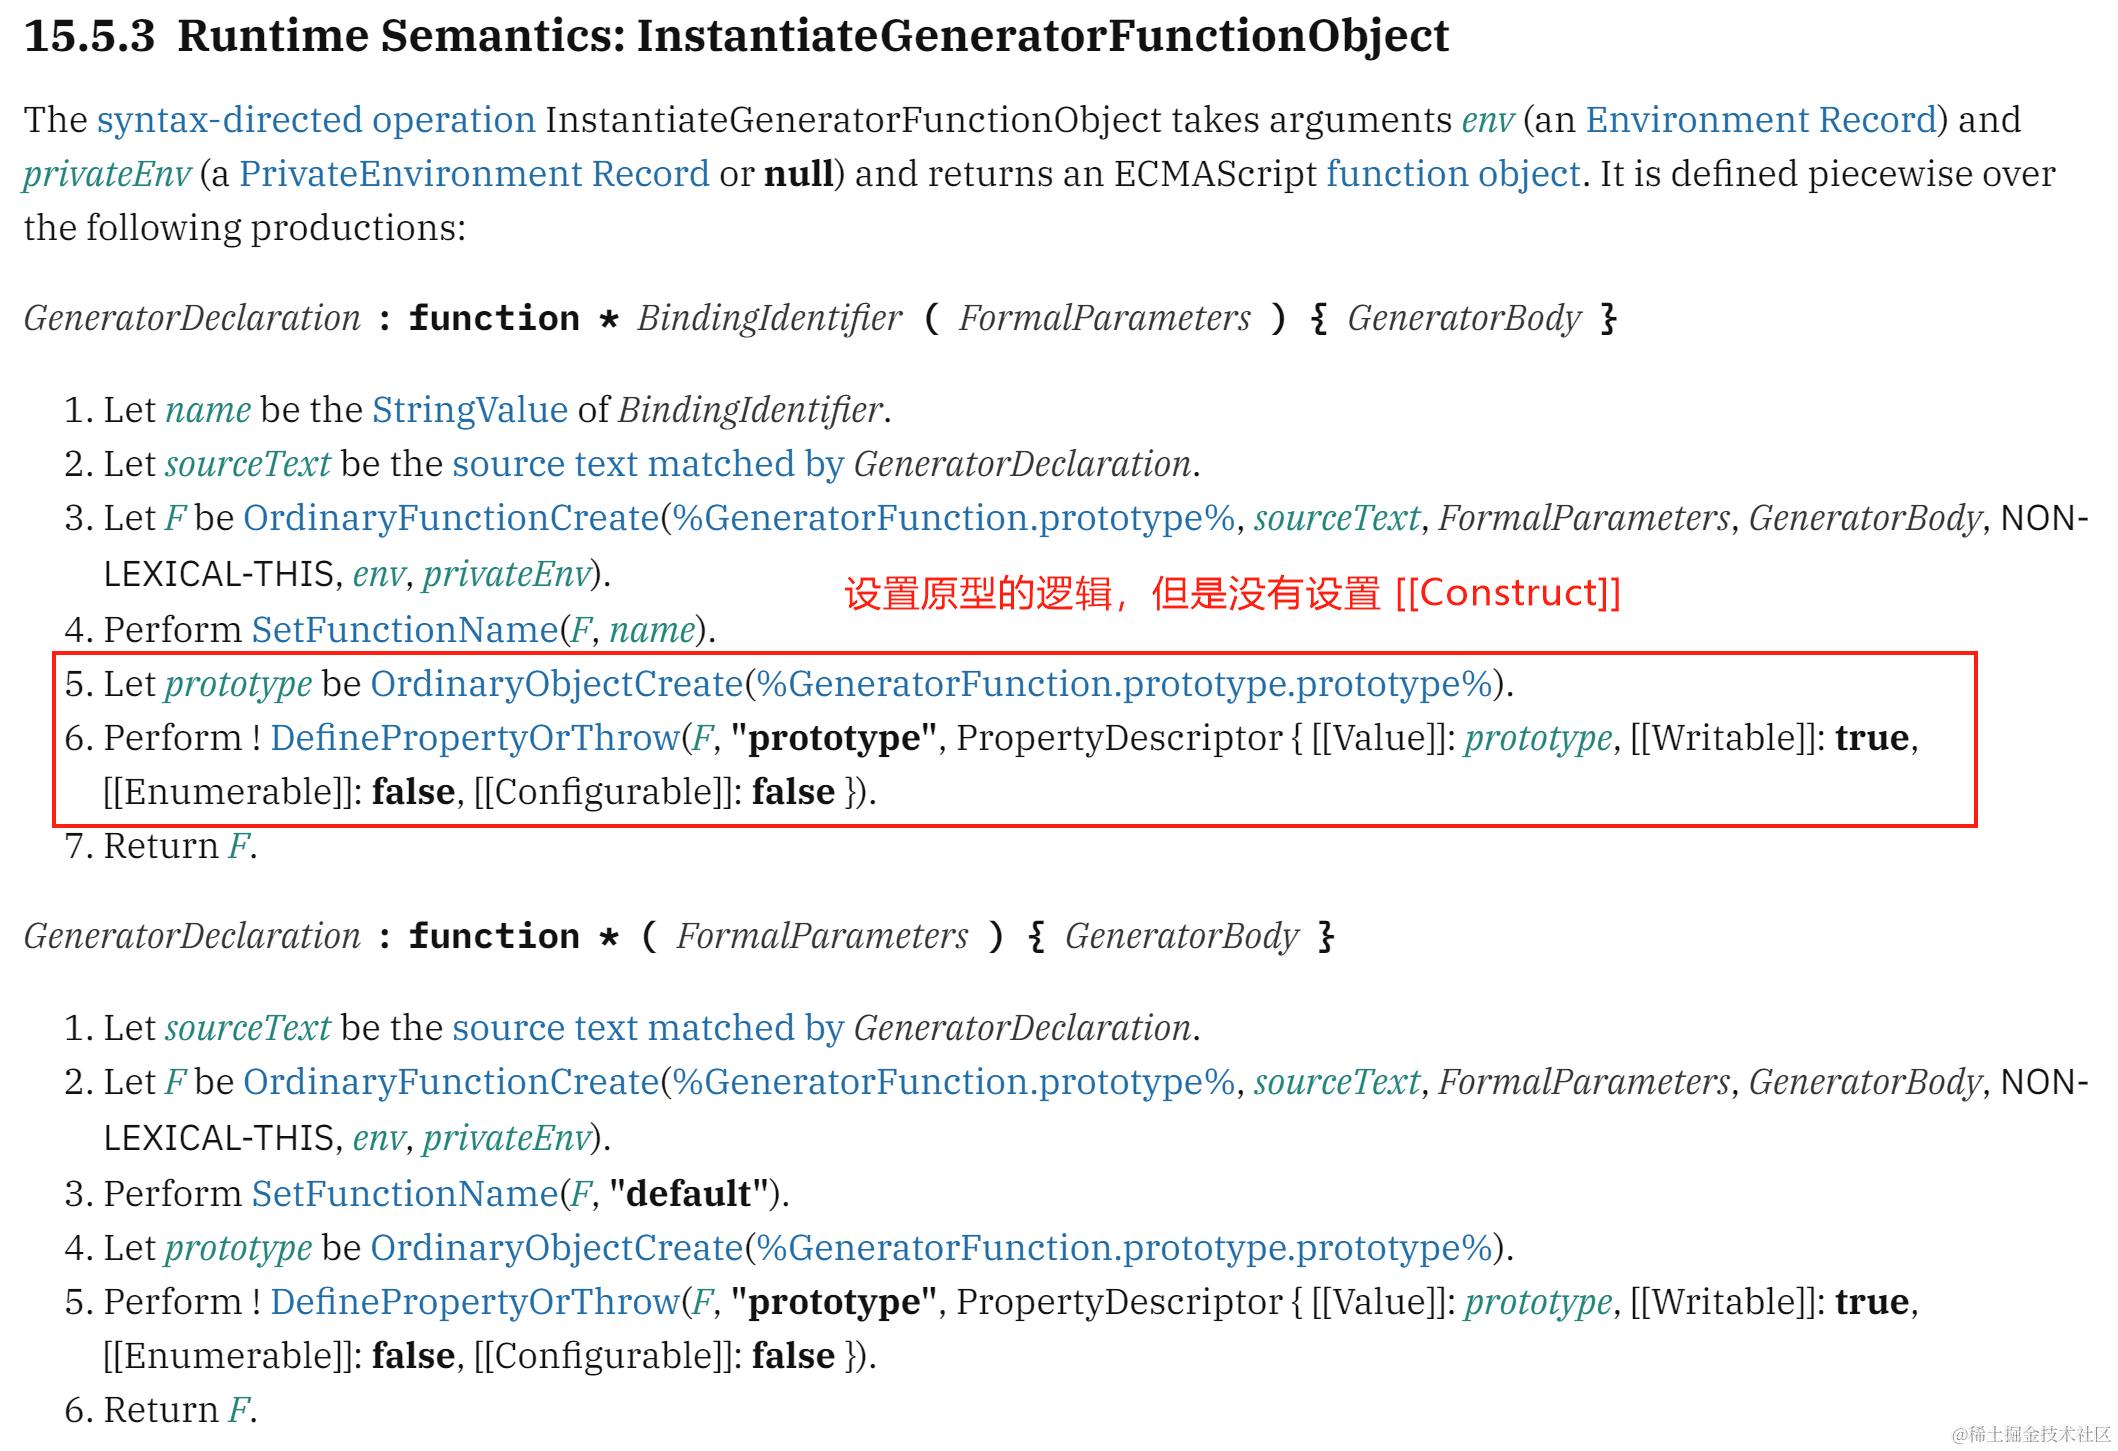Click the Environment Record link

tap(1761, 120)
